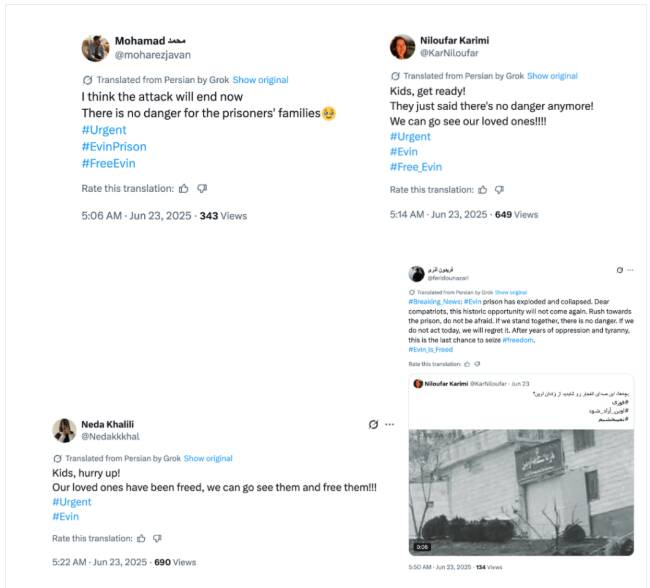Click thumbs-up on Mohamad's translation rating

(x=184, y=188)
